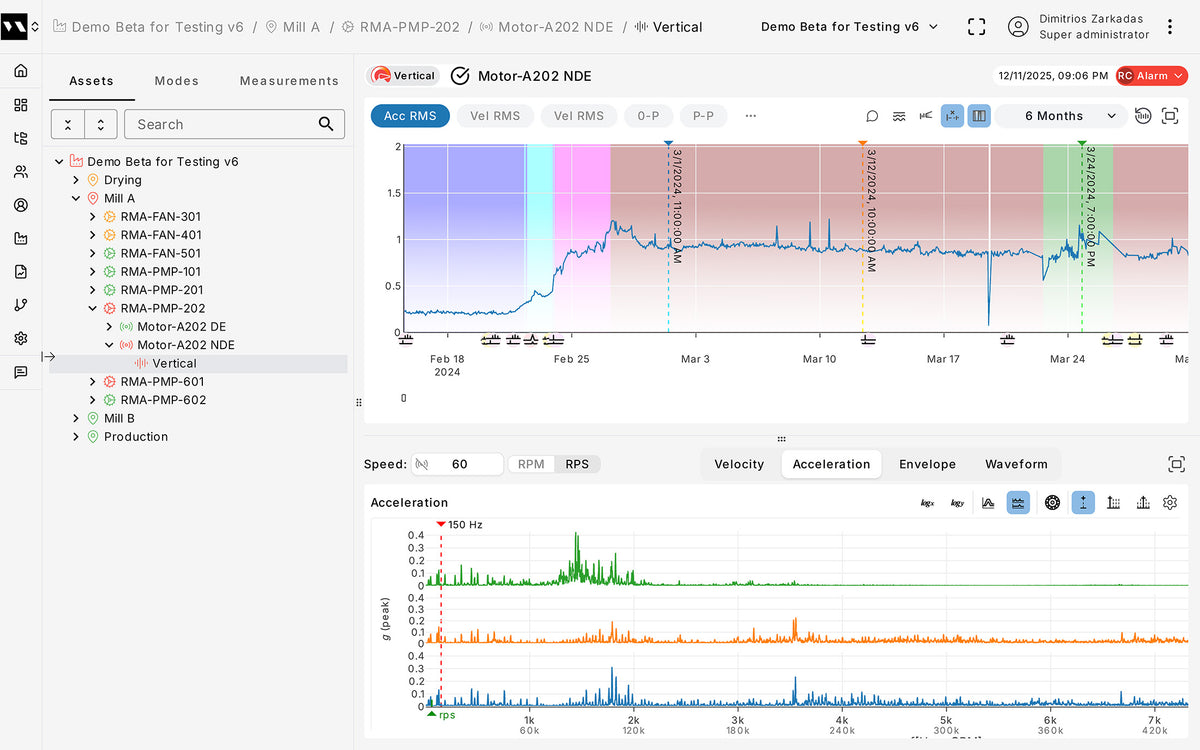Image resolution: width=1200 pixels, height=750 pixels.
Task: Expand the trend chart to fullscreen
Action: click(1170, 116)
